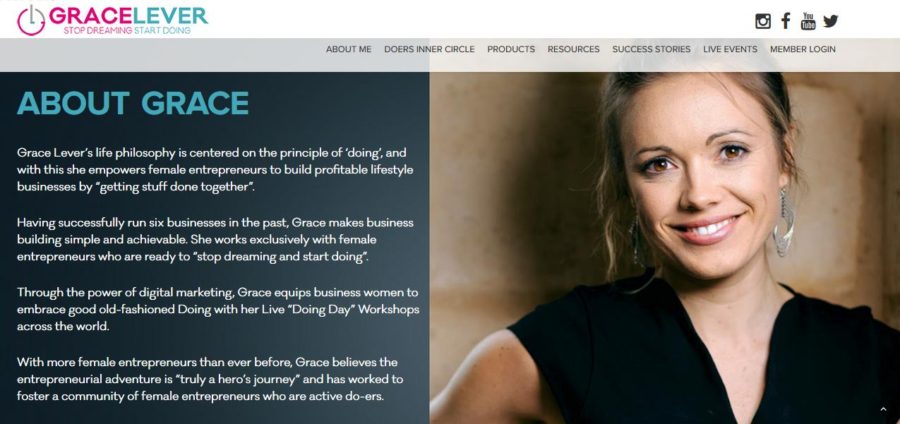The height and width of the screenshot is (424, 900).
Task: View SUCCESS STORIES page
Action: (651, 49)
